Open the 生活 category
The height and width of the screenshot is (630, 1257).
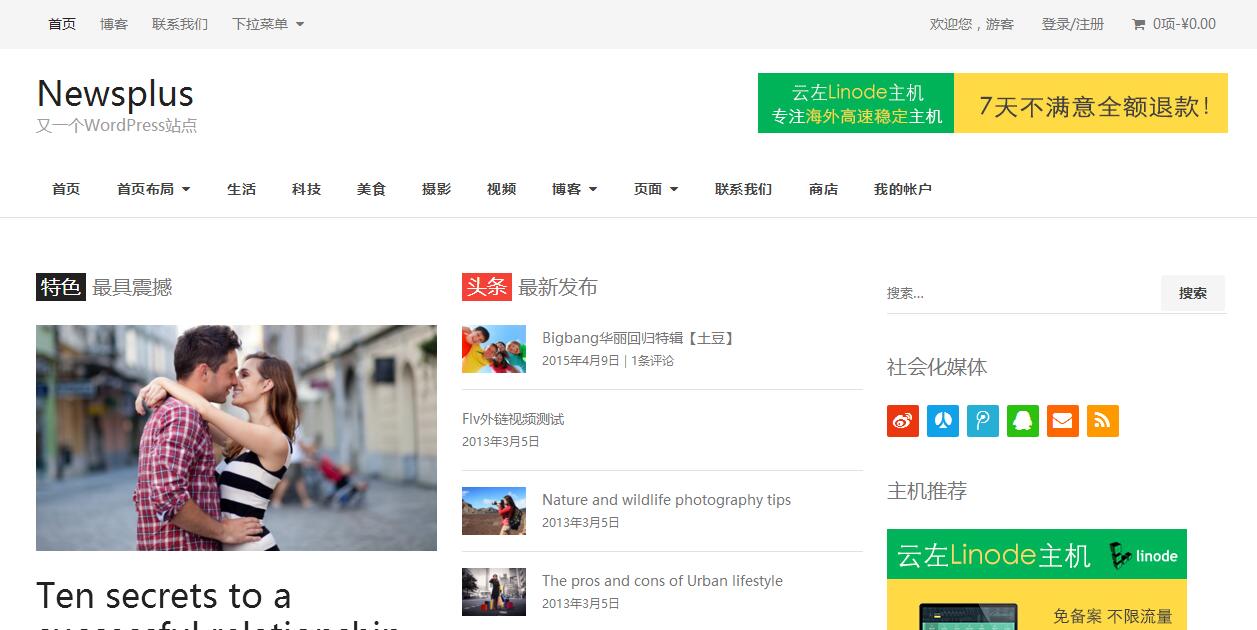click(241, 189)
